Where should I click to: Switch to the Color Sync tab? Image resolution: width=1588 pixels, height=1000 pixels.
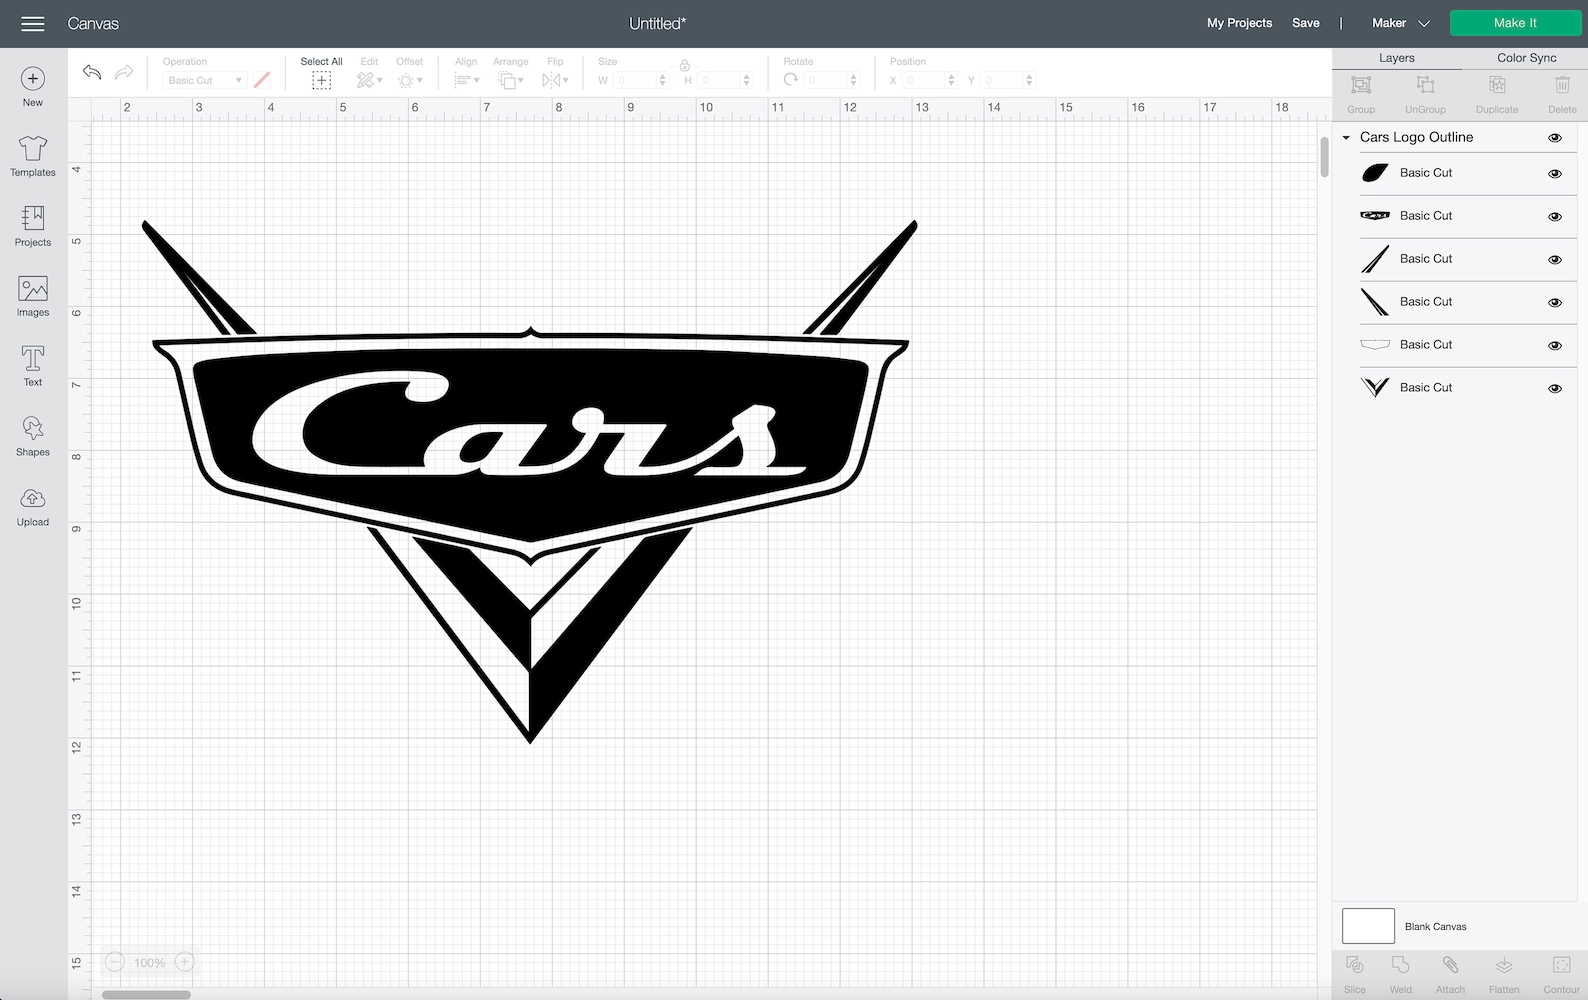pos(1526,58)
